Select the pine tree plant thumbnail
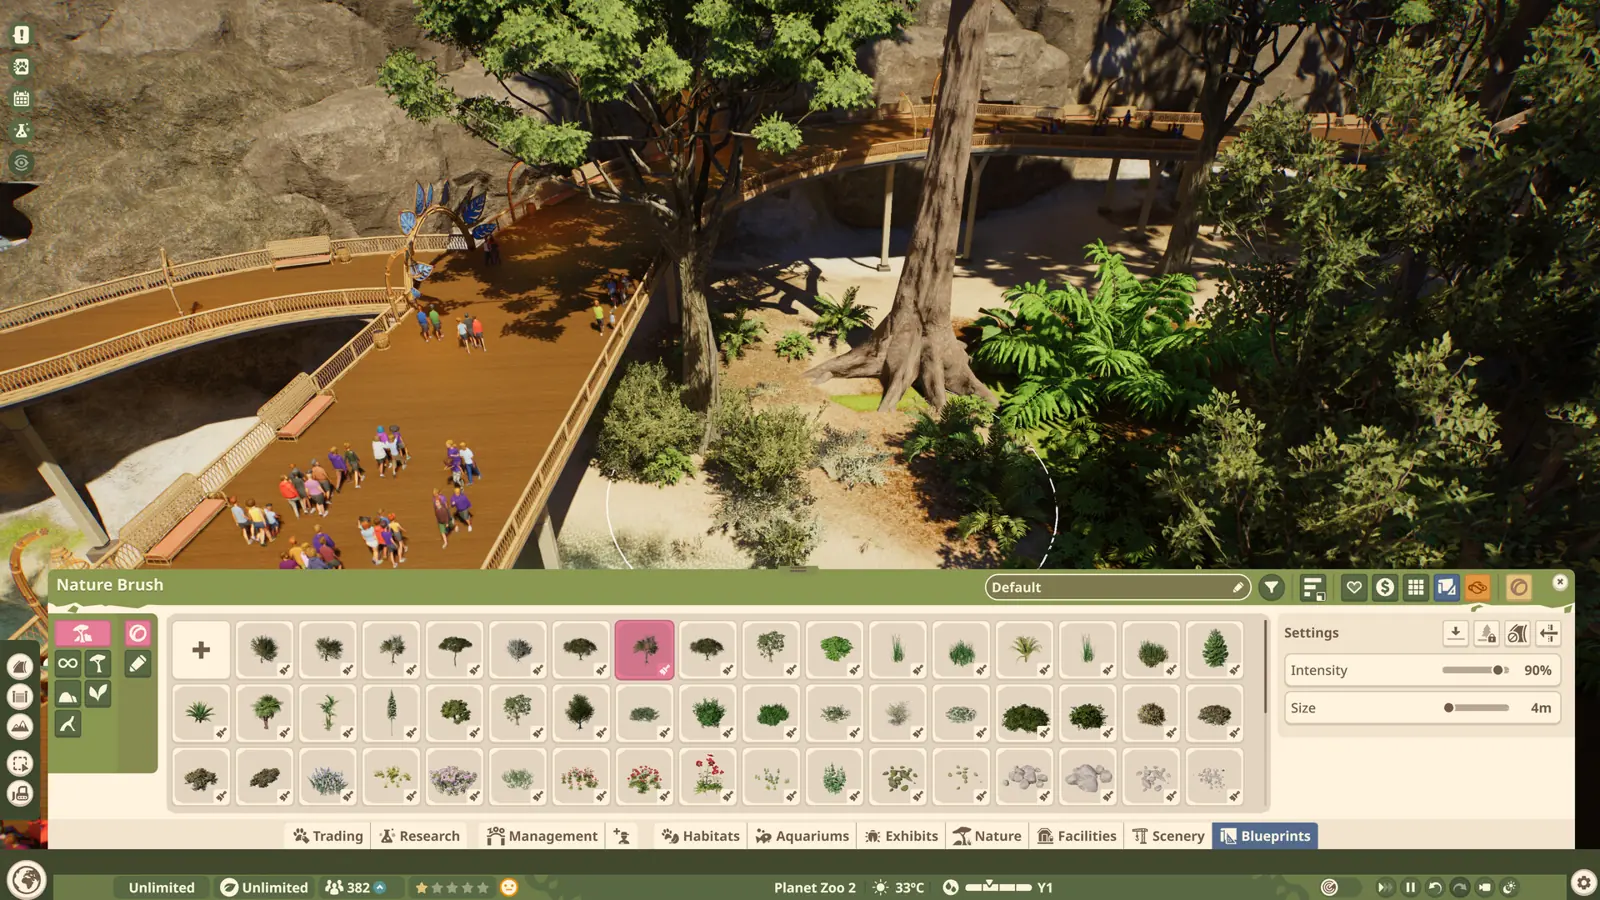Viewport: 1600px width, 900px height. [x=1215, y=650]
